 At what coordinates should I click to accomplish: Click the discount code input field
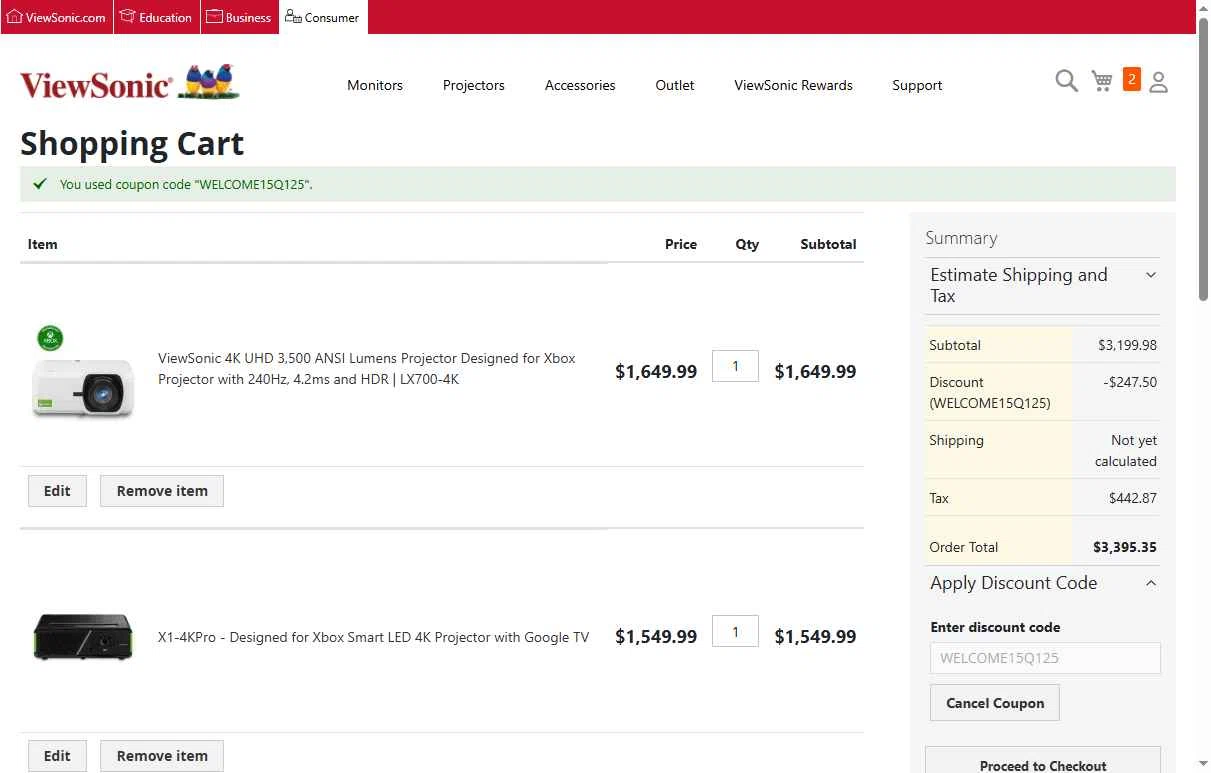1045,658
